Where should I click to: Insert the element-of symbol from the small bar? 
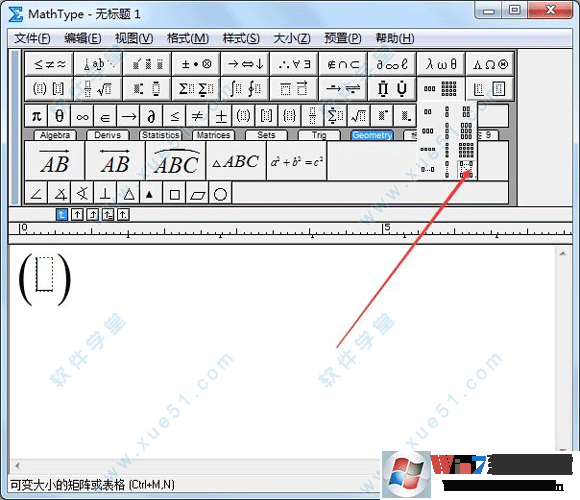(105, 116)
